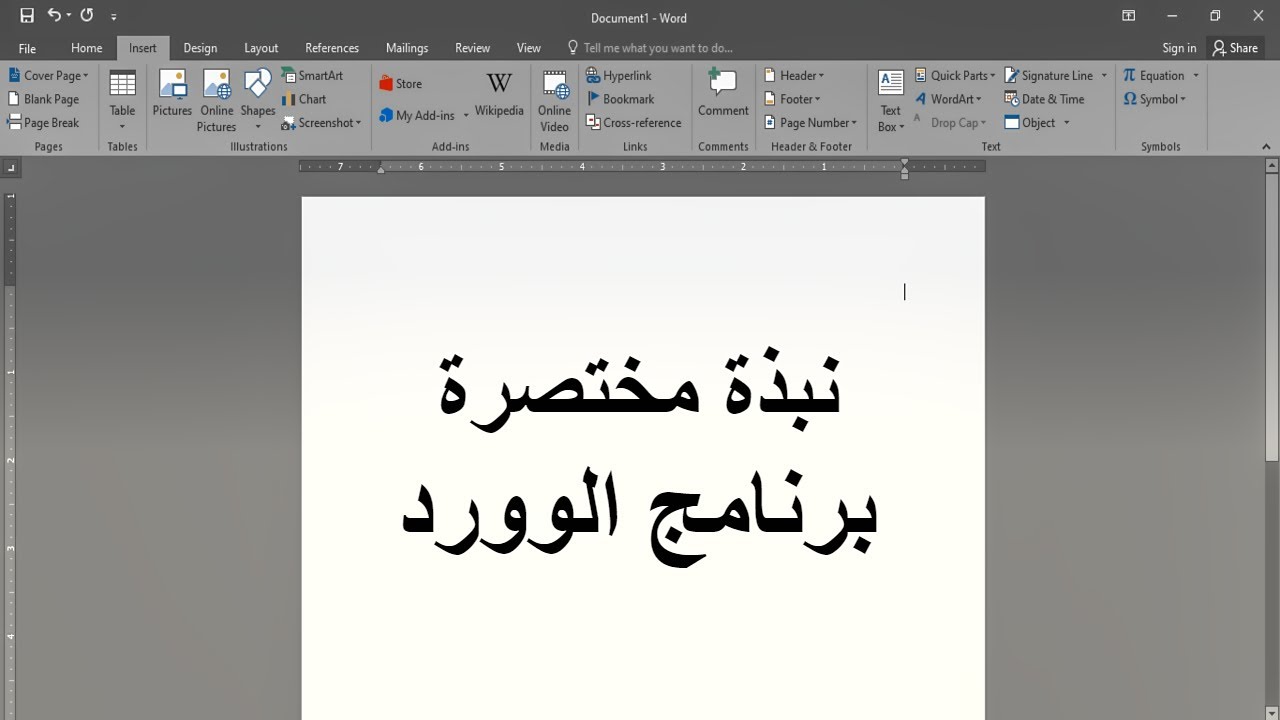This screenshot has height=720, width=1280.
Task: Expand the Object dropdown arrow
Action: click(x=1067, y=123)
